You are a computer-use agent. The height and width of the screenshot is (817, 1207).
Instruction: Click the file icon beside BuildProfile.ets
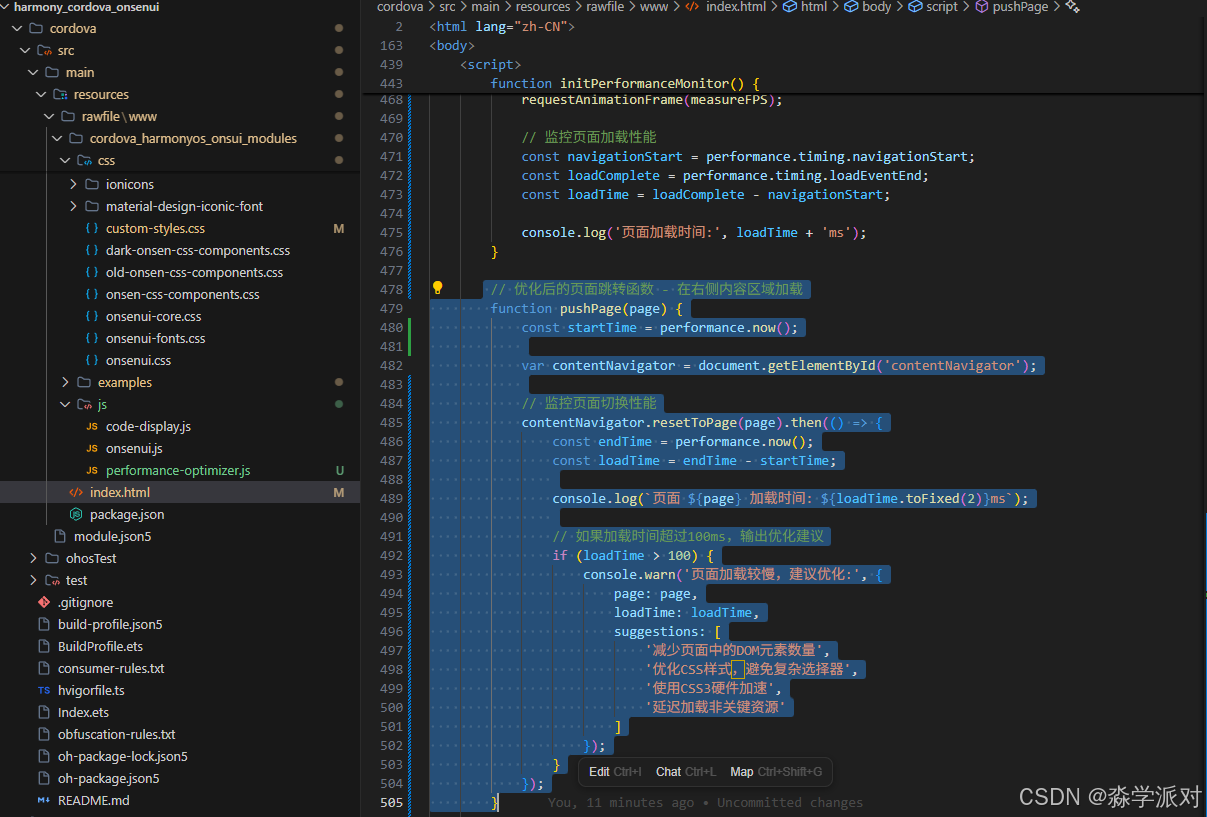(x=43, y=647)
